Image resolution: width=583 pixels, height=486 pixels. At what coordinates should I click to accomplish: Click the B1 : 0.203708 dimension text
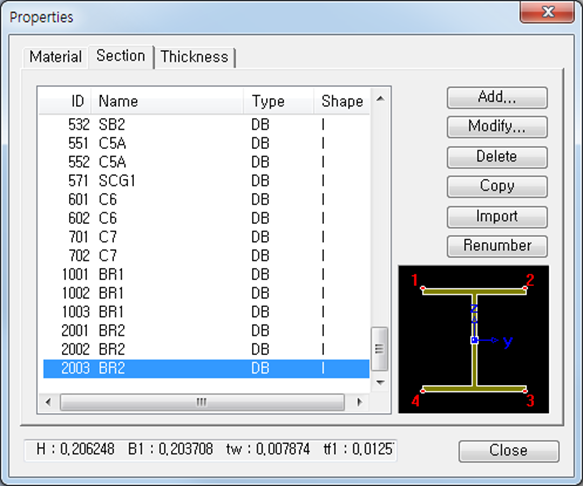pos(171,450)
